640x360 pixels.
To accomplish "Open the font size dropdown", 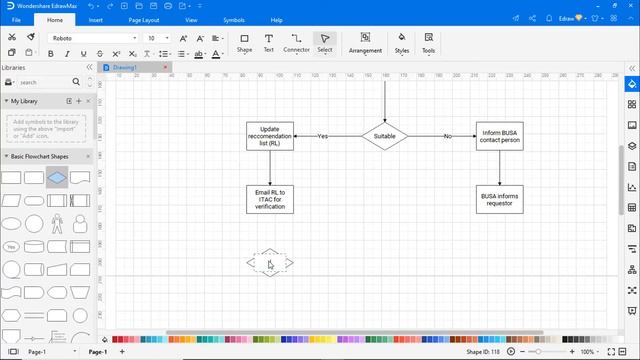I will [x=167, y=38].
